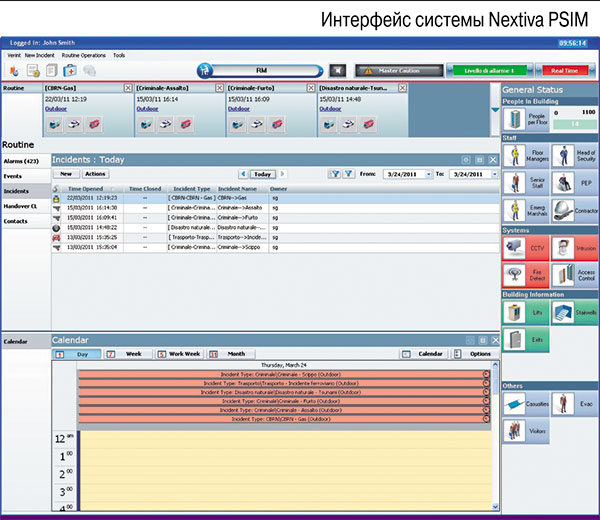Screen dimensions: 600x520
Task: Select the Access Control icon
Action: [x=573, y=274]
